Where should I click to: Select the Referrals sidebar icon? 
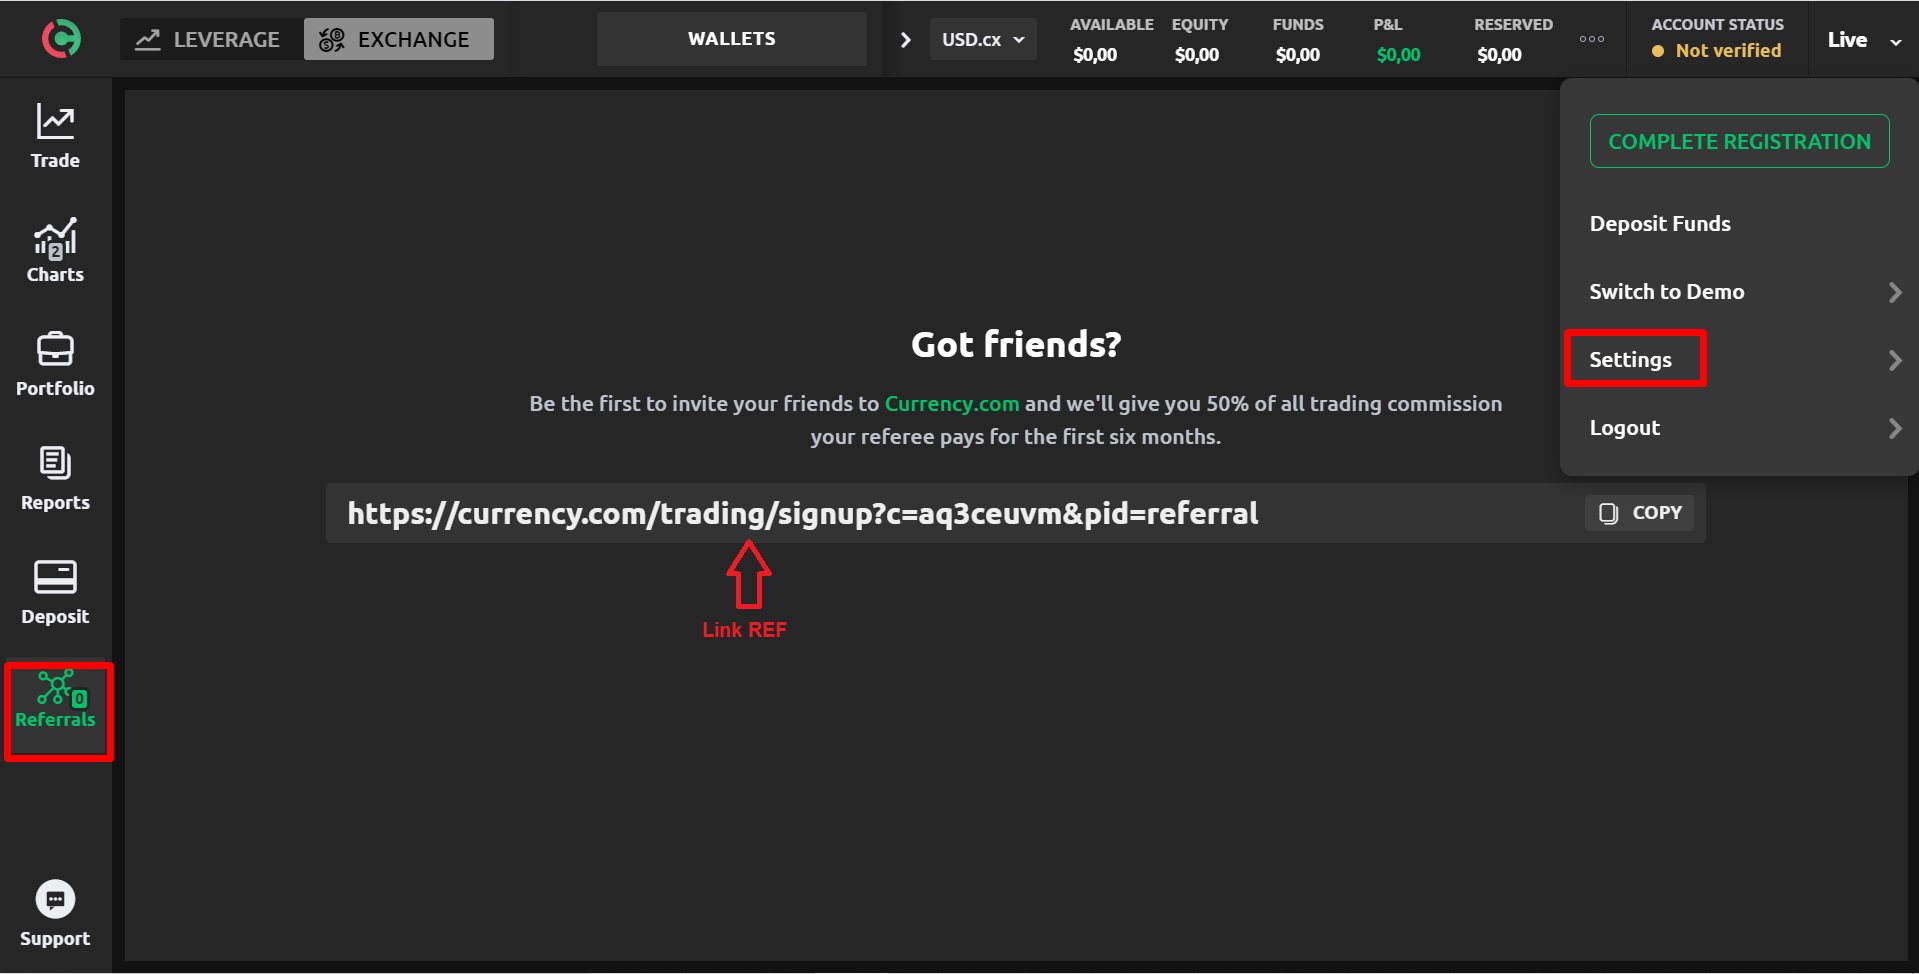point(55,699)
